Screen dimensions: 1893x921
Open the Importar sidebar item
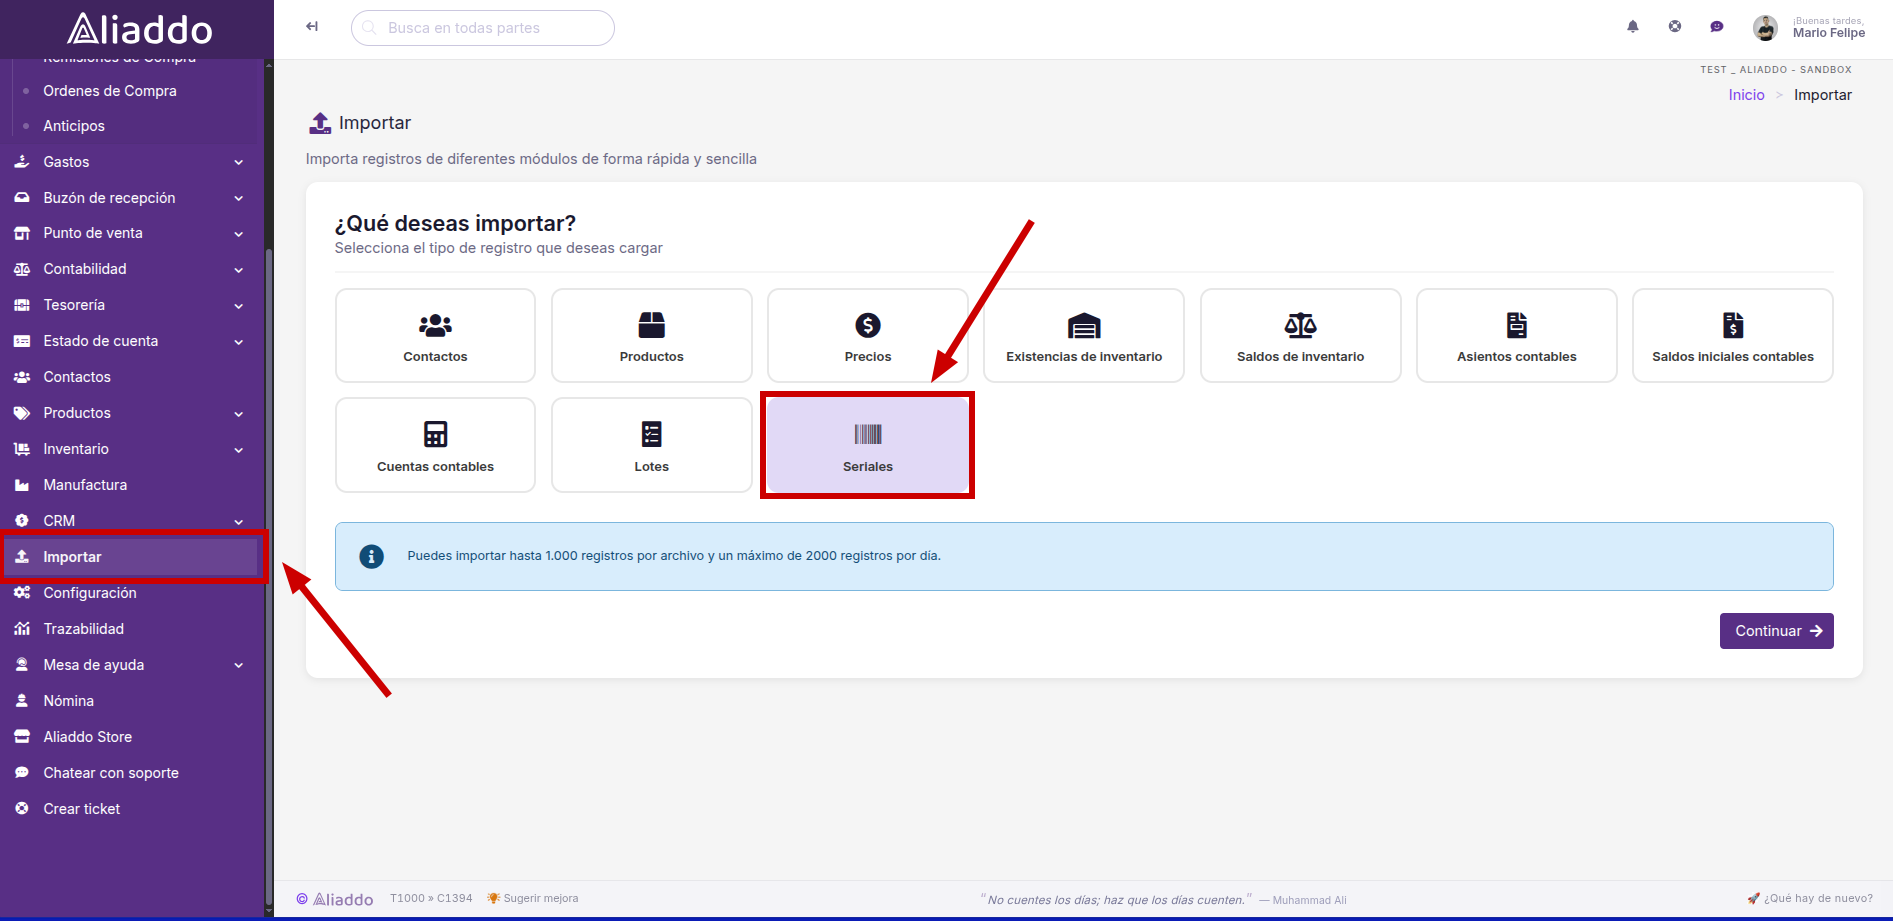click(130, 557)
